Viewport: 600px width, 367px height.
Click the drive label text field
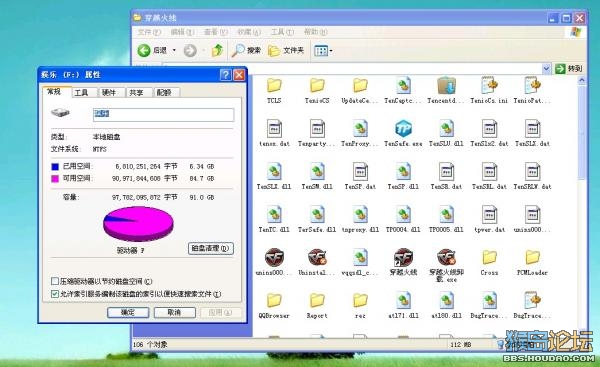tap(163, 115)
